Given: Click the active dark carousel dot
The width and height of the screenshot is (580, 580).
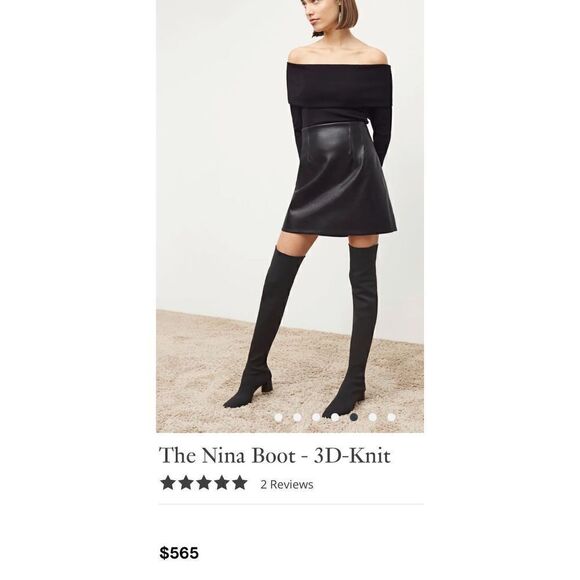Looking at the screenshot, I should [354, 417].
